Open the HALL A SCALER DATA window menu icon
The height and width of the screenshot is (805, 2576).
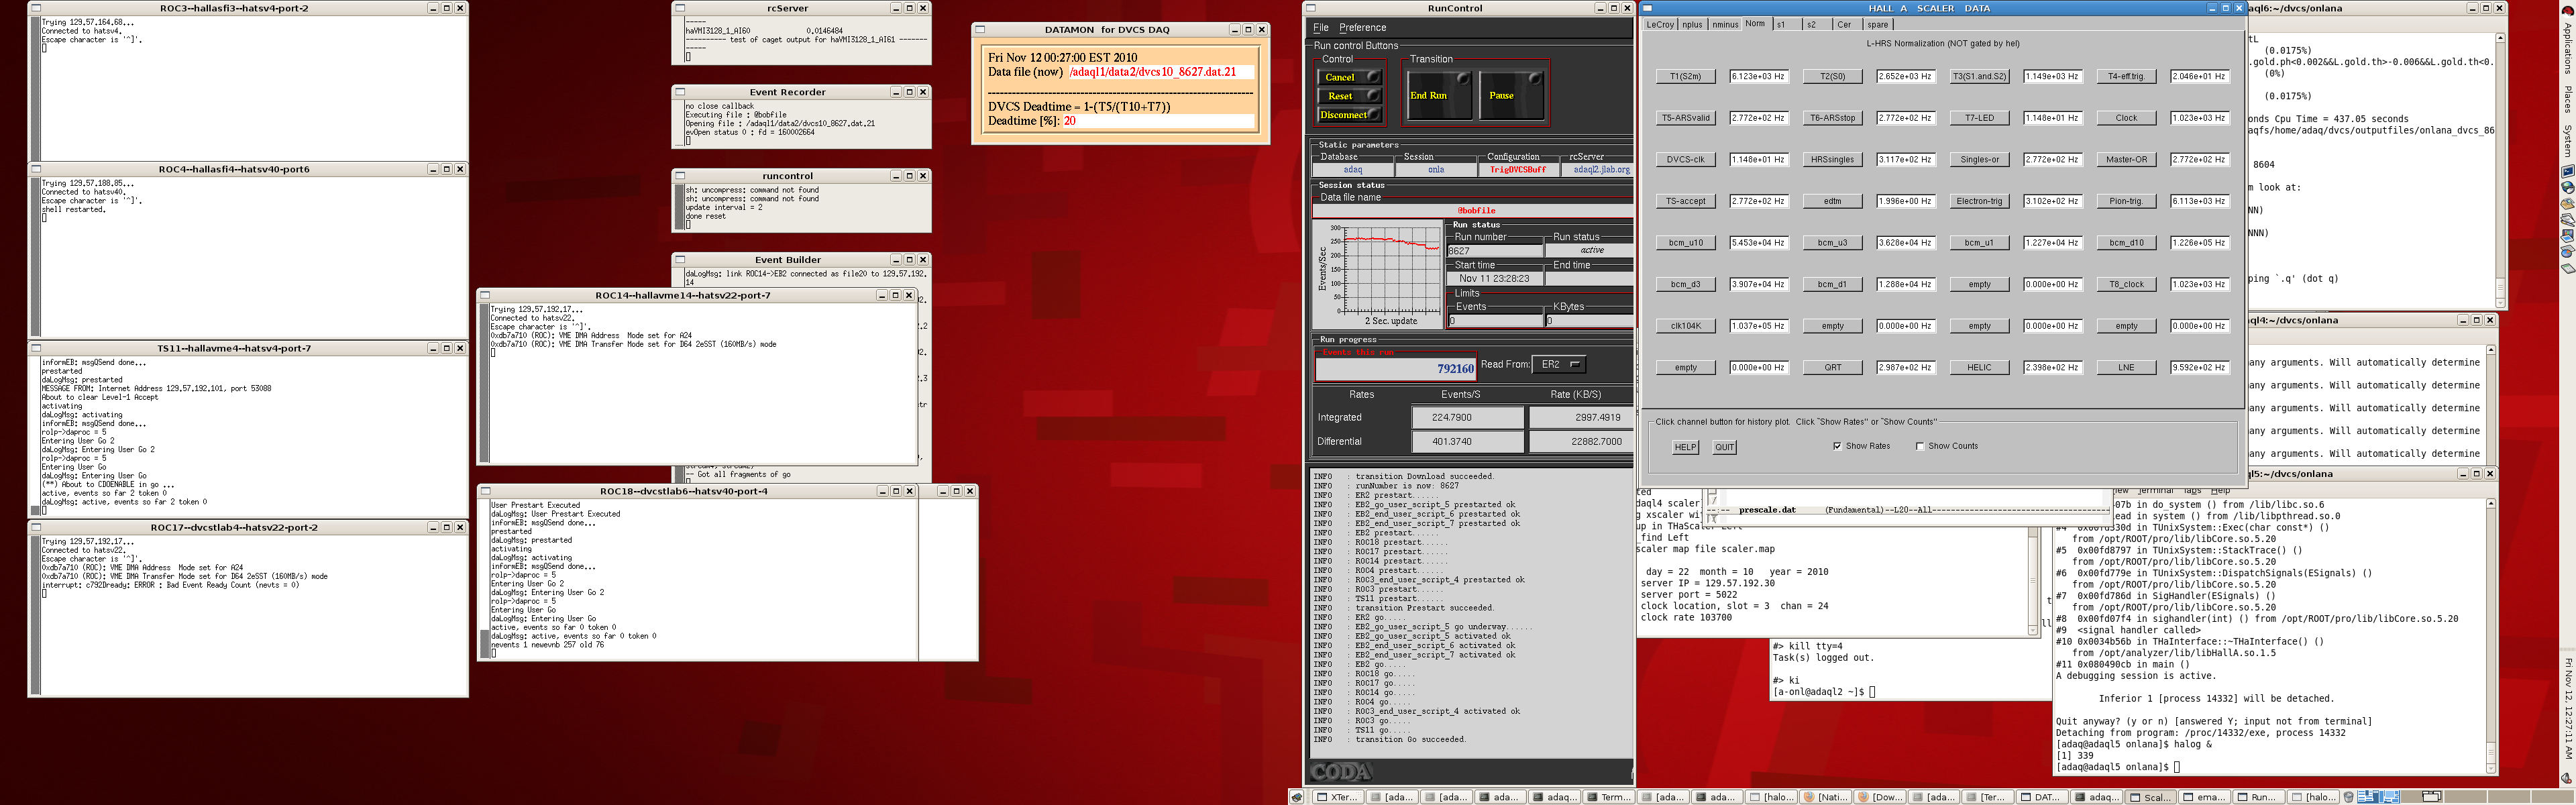1647,8
